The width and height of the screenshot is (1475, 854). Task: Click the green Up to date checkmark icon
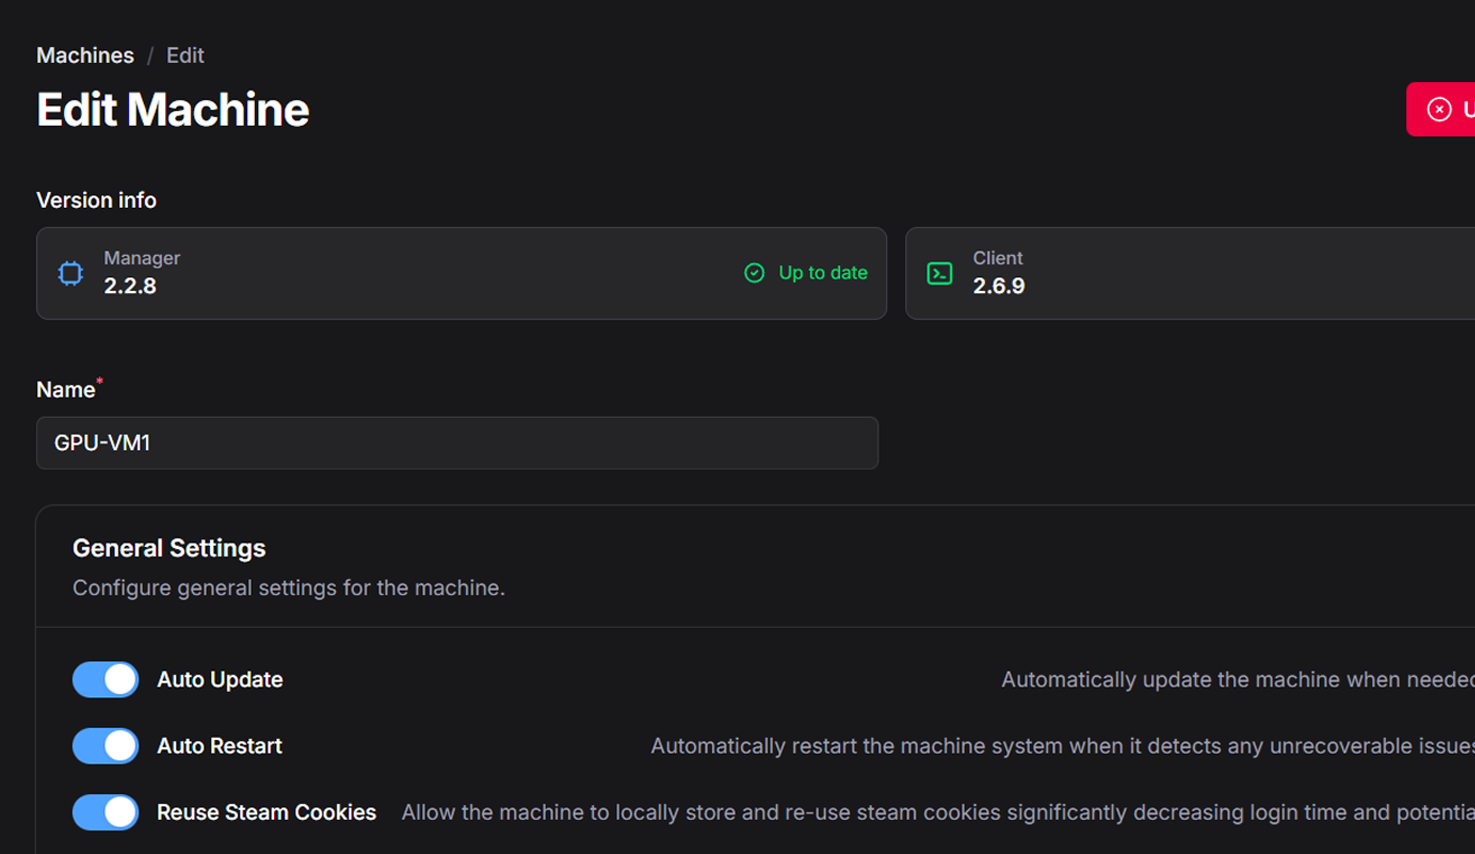(x=754, y=273)
